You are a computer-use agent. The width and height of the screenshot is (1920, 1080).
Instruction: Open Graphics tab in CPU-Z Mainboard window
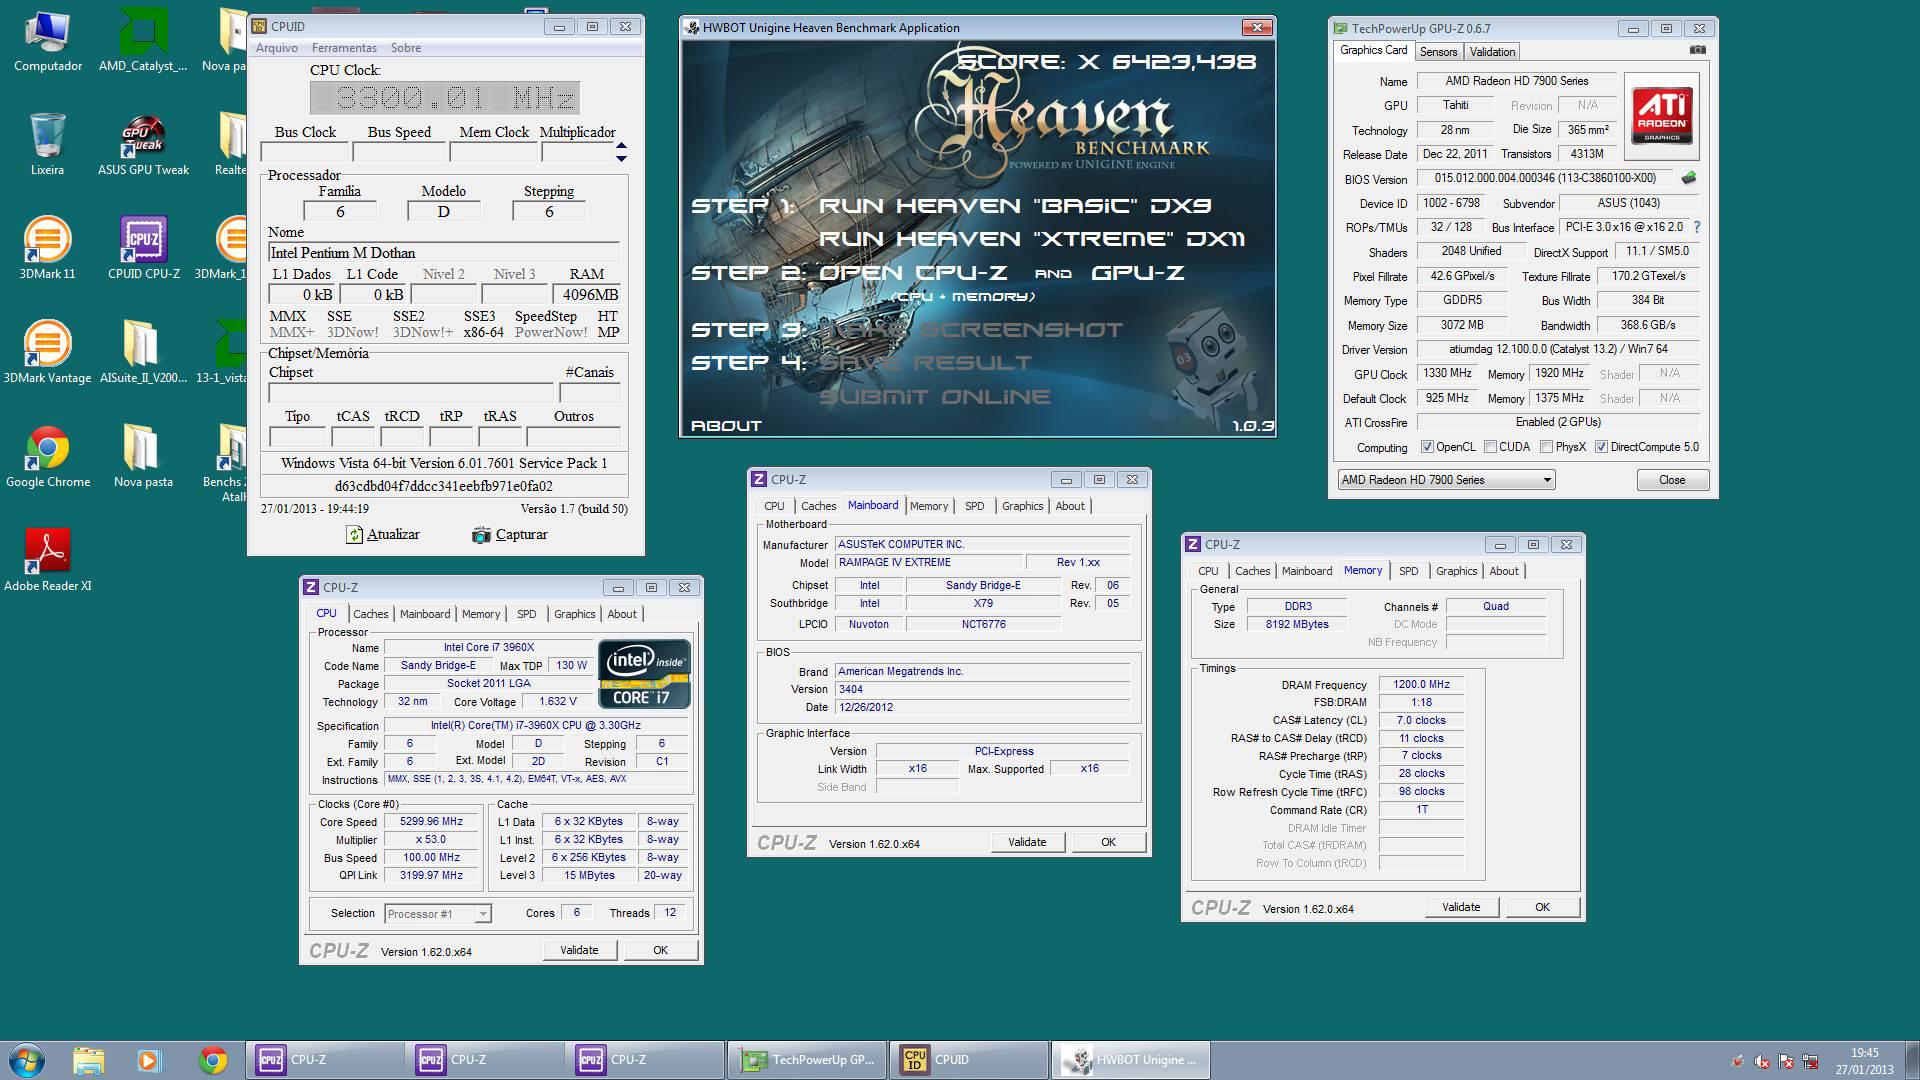click(1022, 506)
